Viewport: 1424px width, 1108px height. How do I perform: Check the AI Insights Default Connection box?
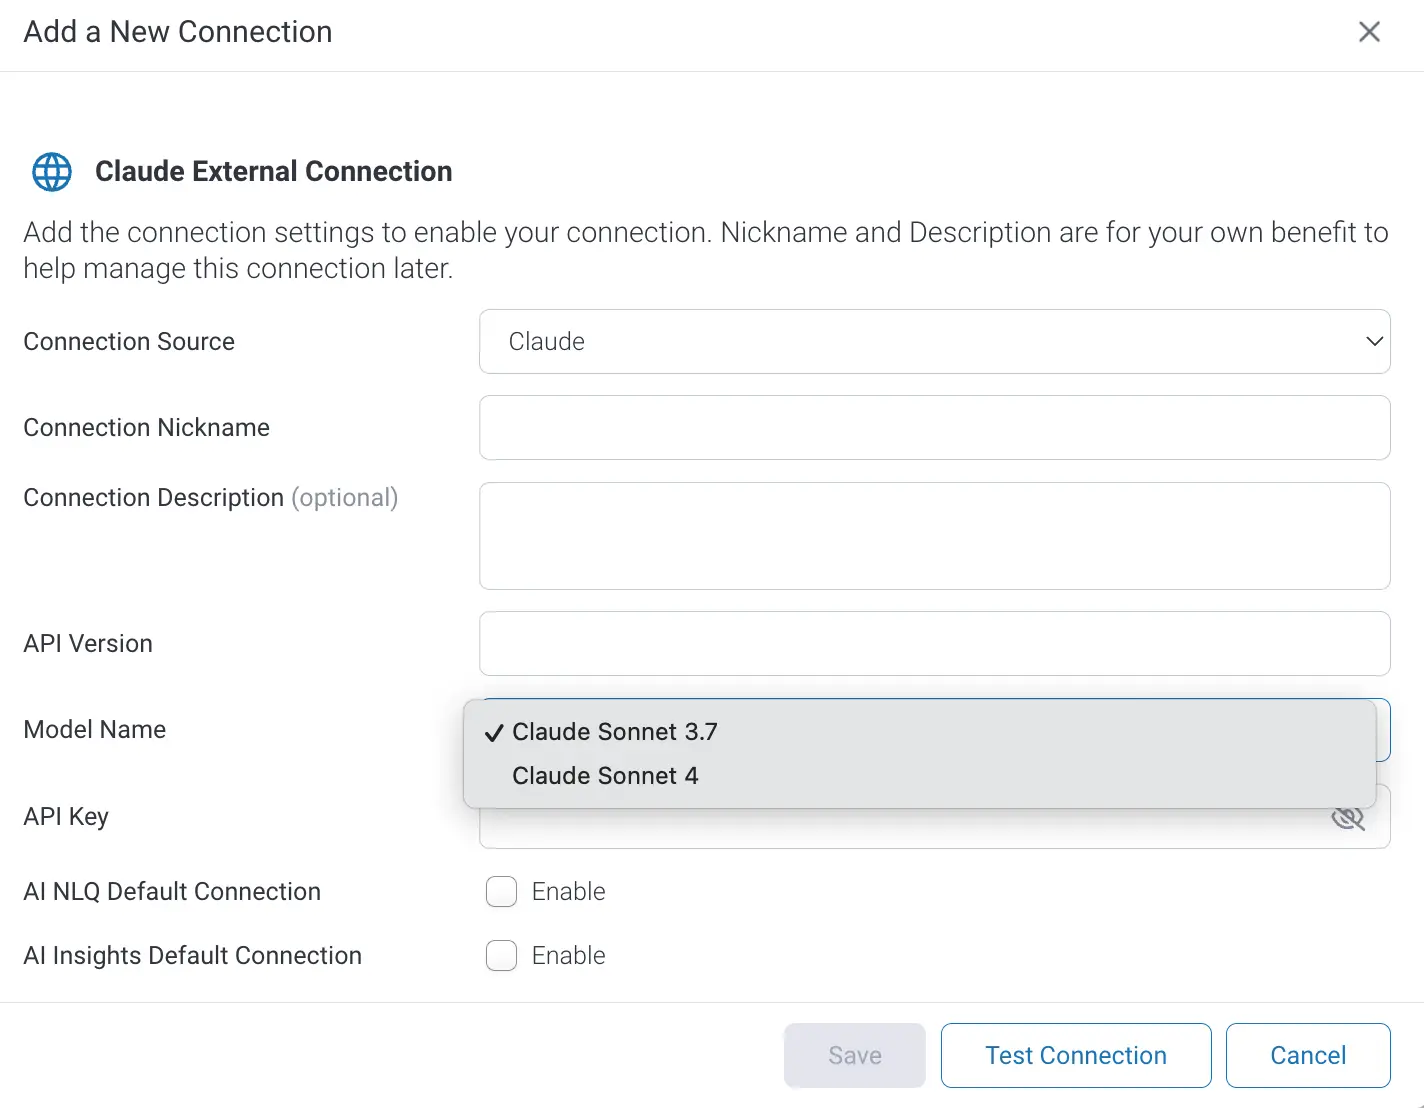point(501,956)
